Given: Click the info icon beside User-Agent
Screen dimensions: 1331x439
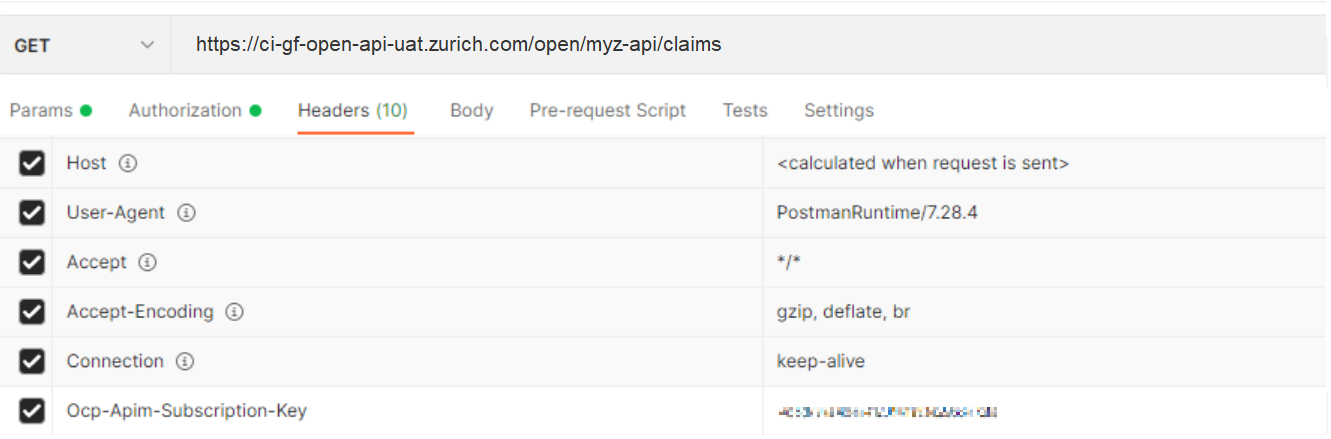Looking at the screenshot, I should pos(187,213).
